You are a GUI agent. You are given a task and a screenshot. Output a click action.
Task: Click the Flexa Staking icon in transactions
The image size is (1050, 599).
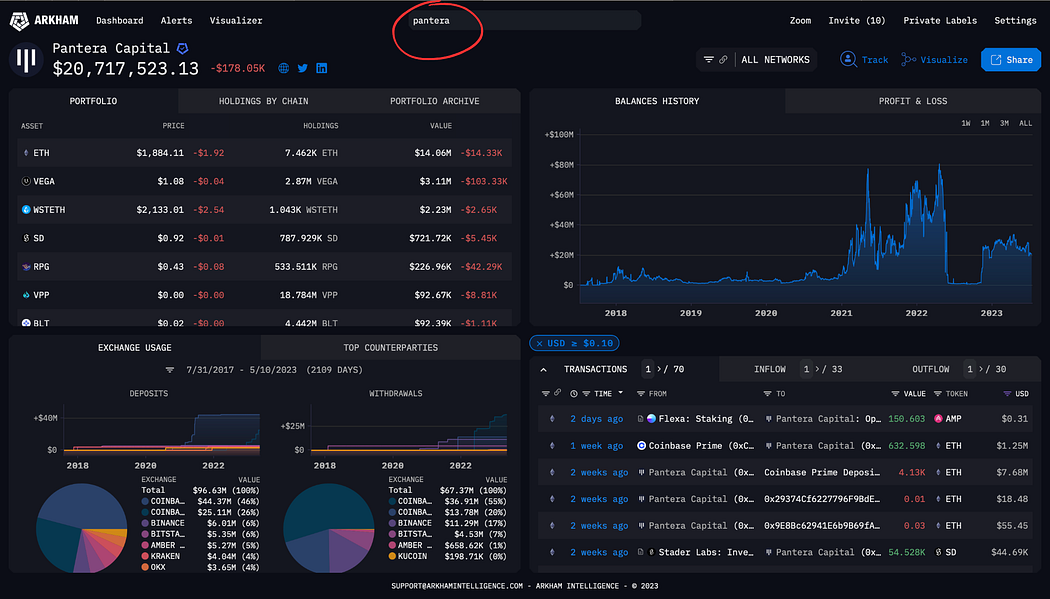(x=651, y=418)
